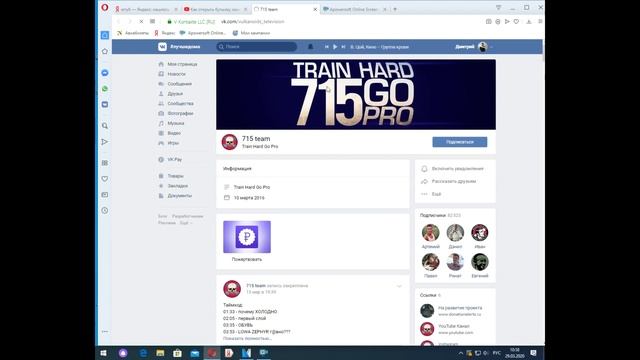Skip to previous track in VK player
The height and width of the screenshot is (360, 640).
click(327, 47)
